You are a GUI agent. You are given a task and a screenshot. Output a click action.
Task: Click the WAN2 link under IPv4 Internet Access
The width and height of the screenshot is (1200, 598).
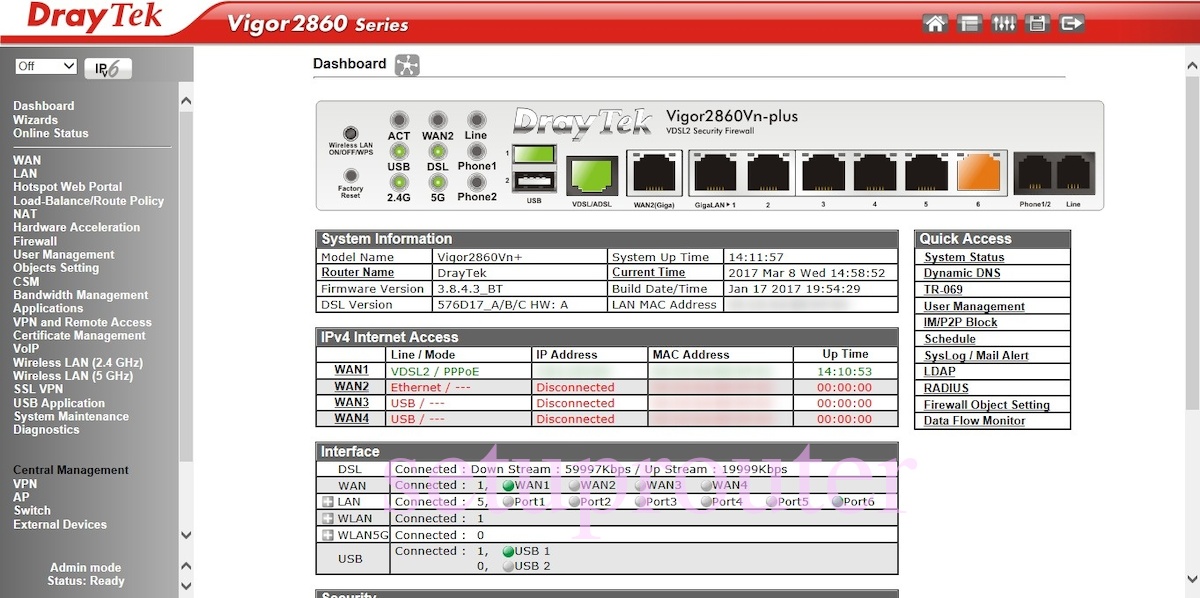351,386
